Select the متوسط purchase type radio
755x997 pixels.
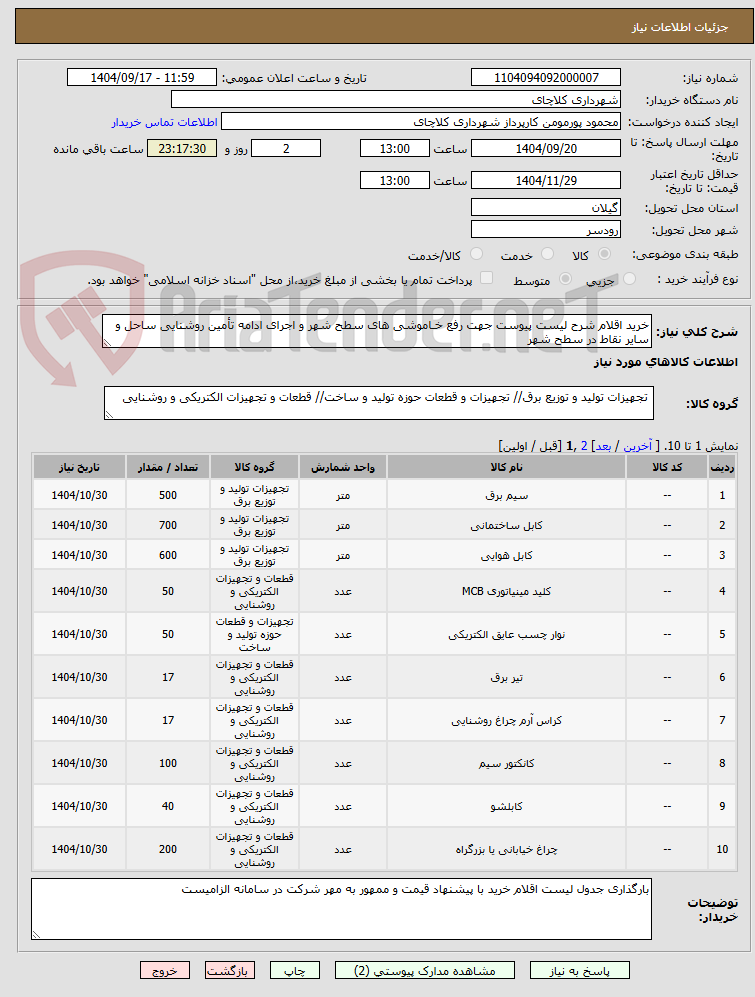click(x=564, y=279)
